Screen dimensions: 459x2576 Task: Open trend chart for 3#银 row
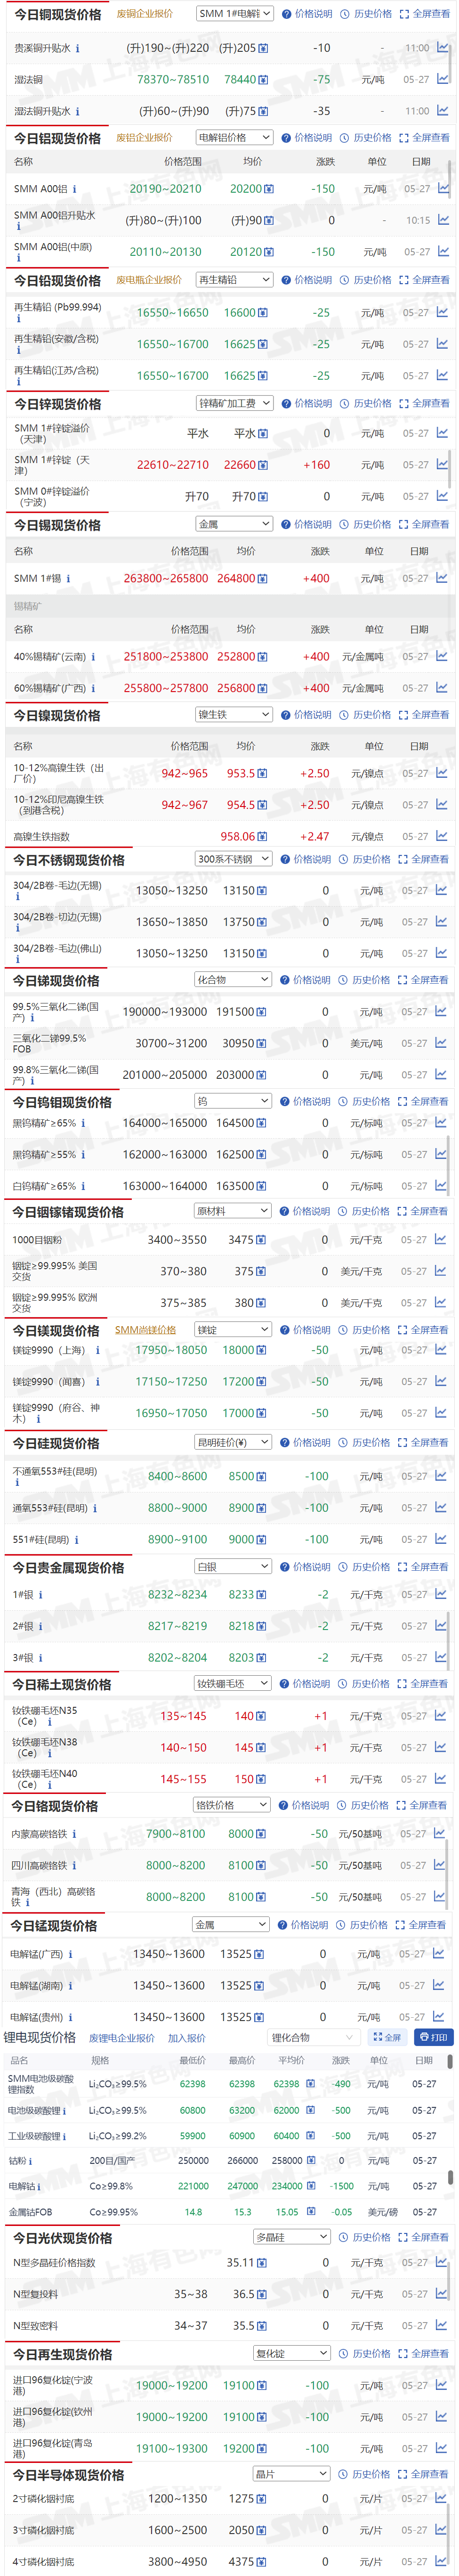[x=440, y=1657]
